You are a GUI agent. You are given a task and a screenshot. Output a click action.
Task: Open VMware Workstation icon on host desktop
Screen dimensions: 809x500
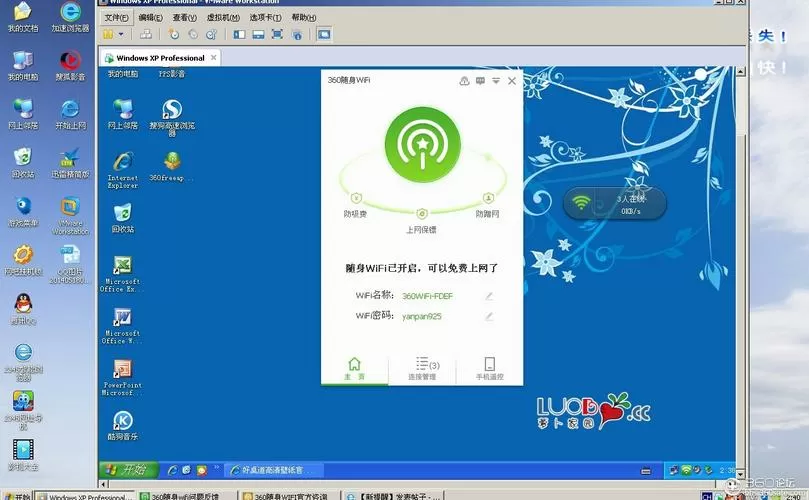pos(70,216)
